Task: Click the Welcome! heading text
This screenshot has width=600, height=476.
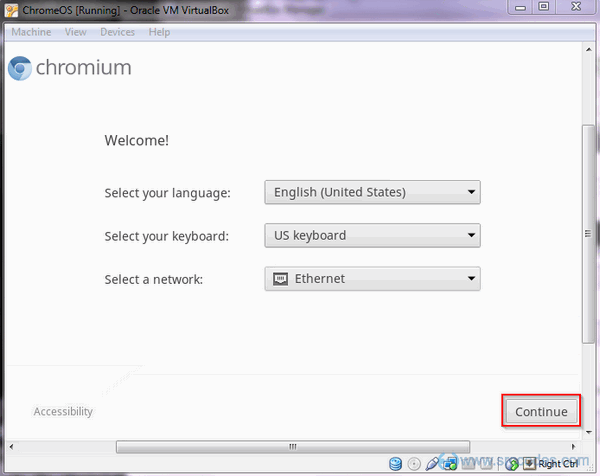Action: pos(137,140)
